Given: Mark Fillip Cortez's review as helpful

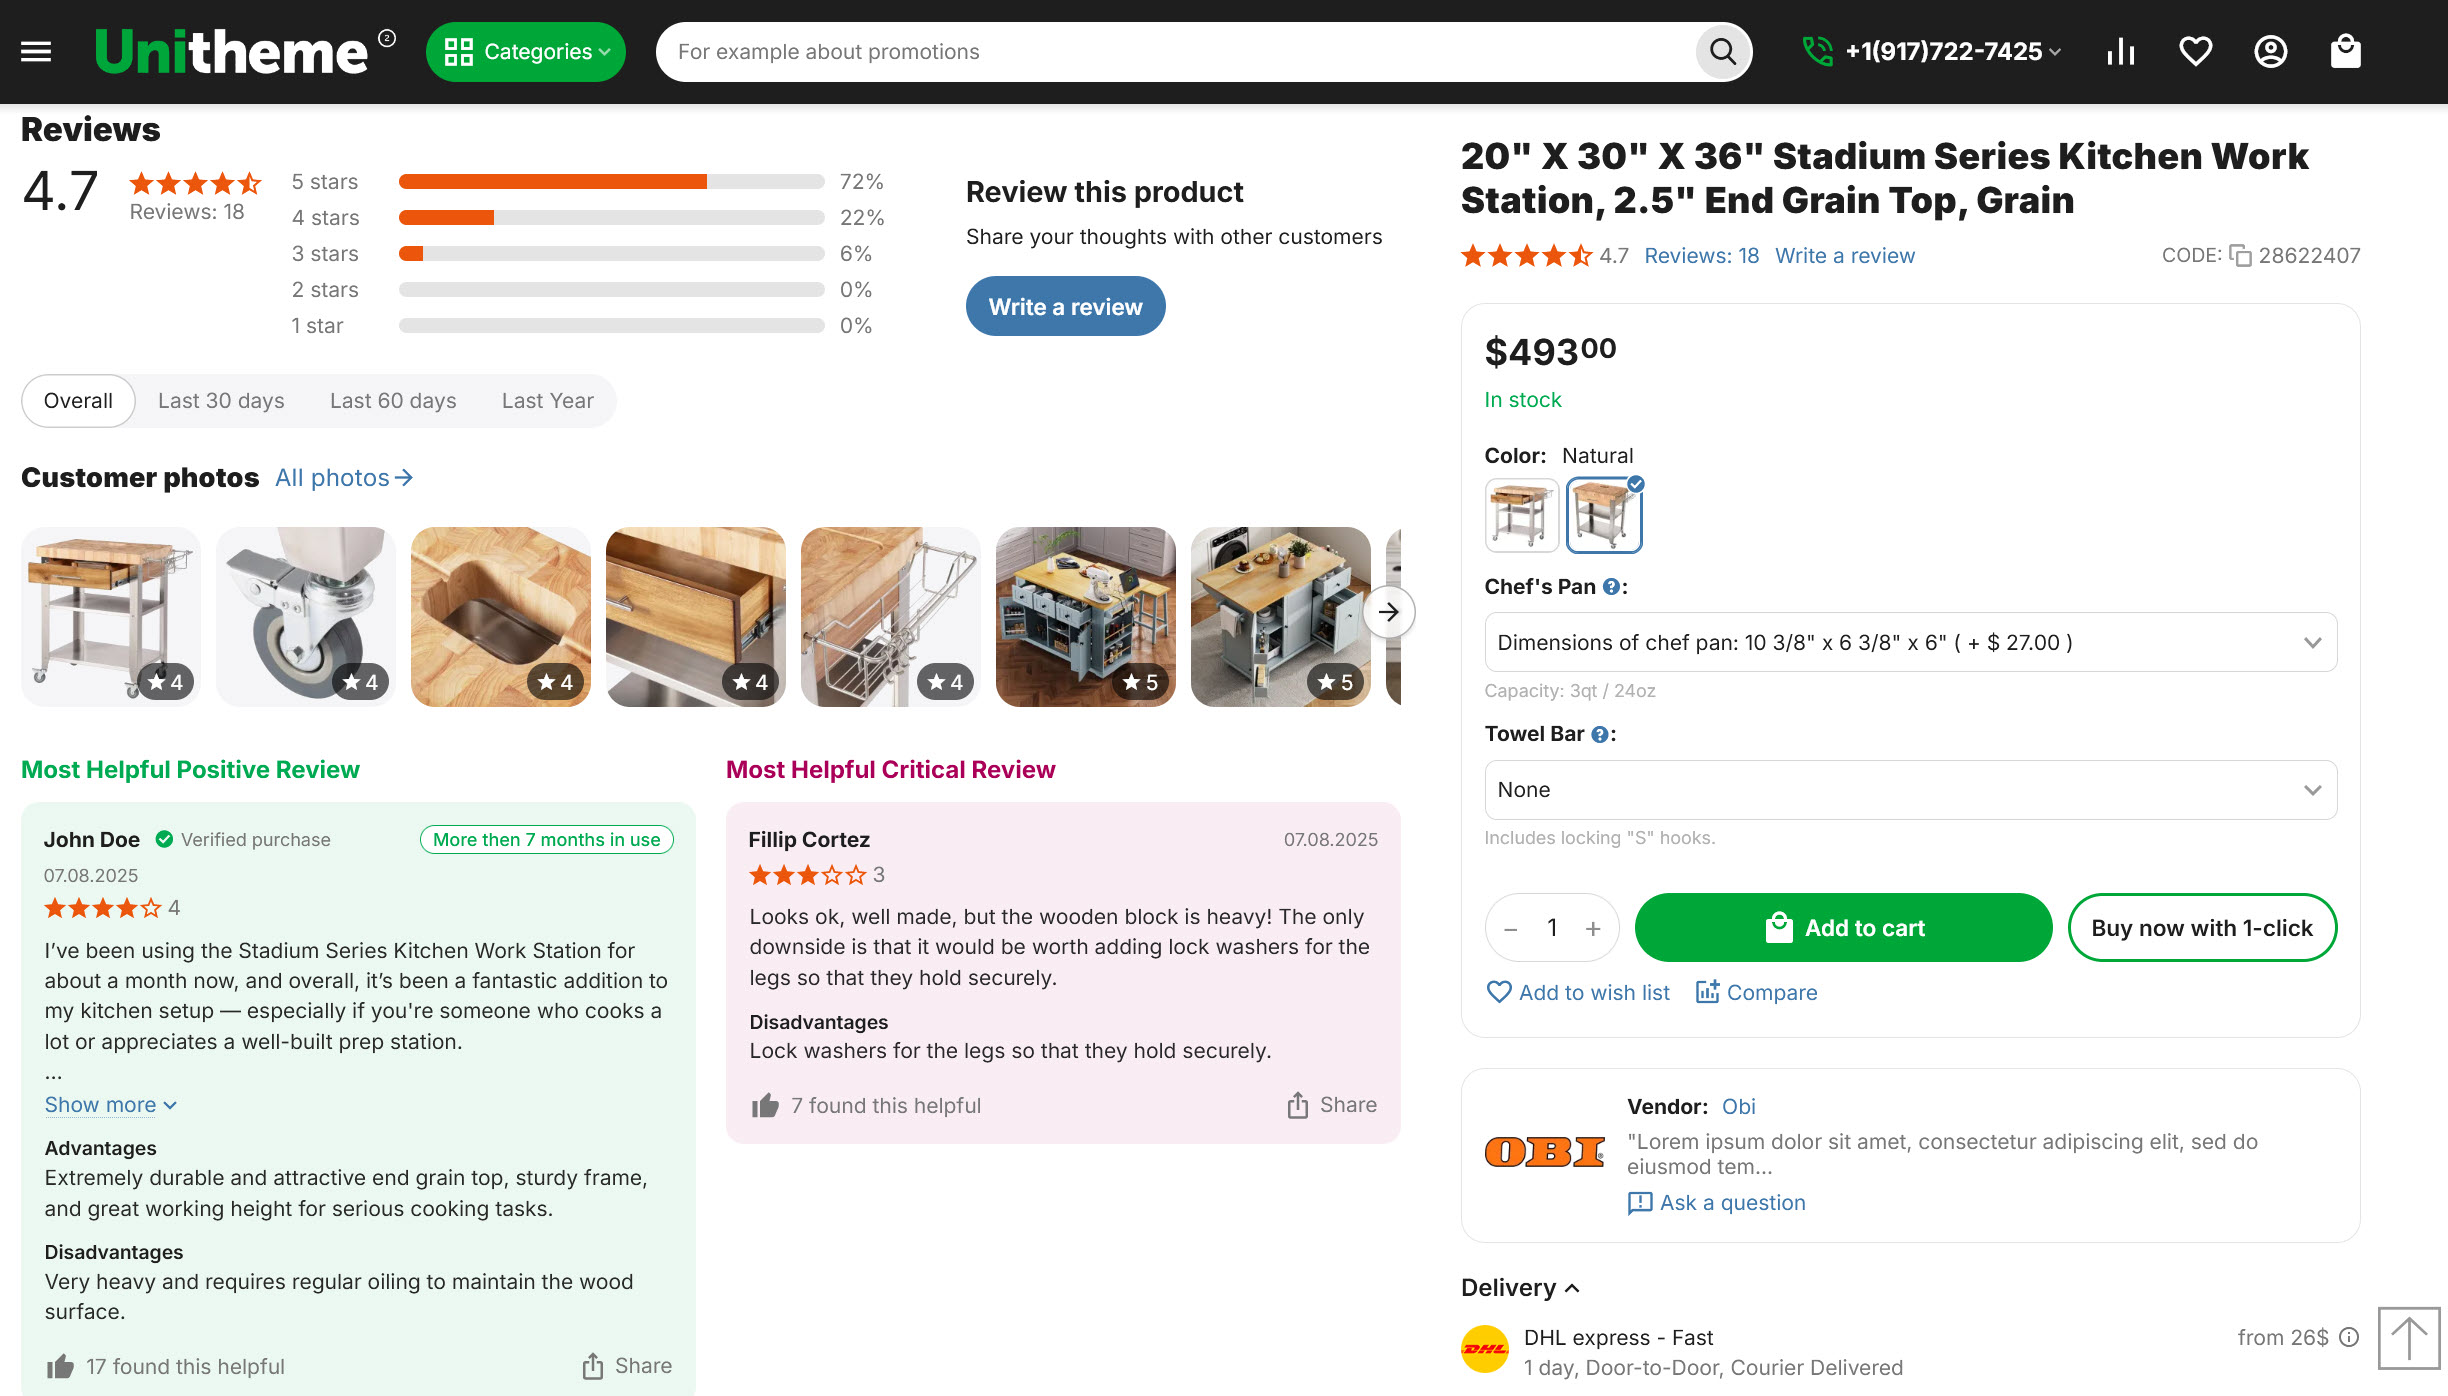Looking at the screenshot, I should point(765,1106).
